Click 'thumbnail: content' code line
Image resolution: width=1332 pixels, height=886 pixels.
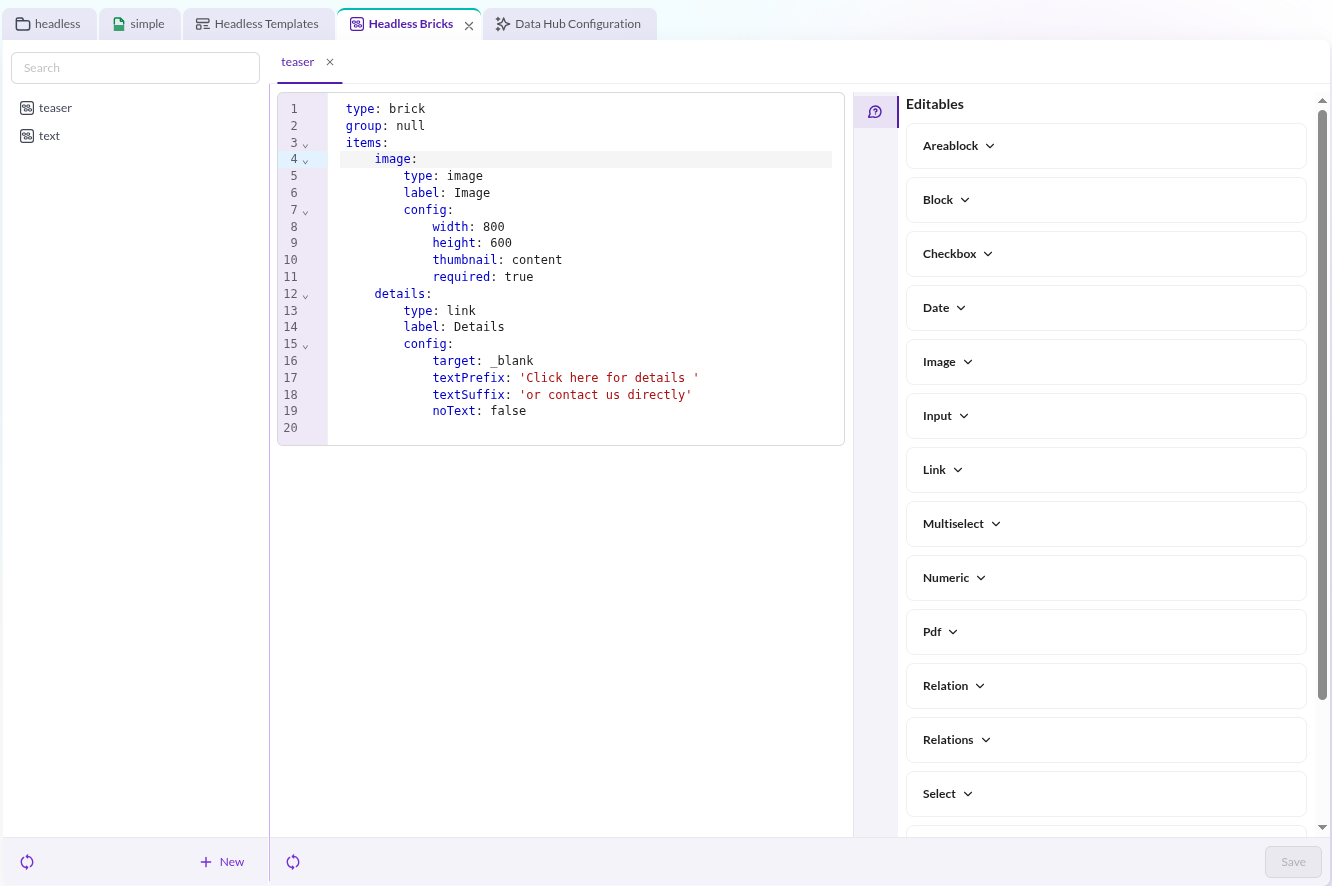(x=497, y=260)
